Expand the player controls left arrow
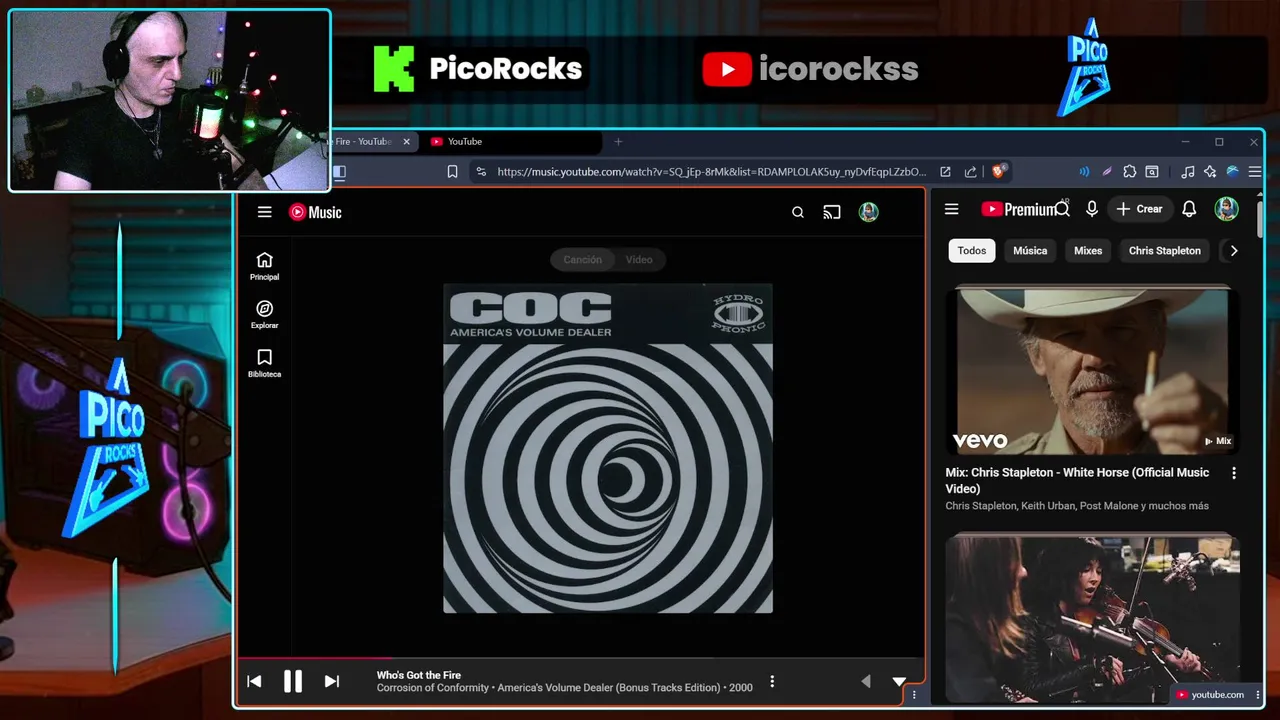The width and height of the screenshot is (1280, 720). [866, 681]
